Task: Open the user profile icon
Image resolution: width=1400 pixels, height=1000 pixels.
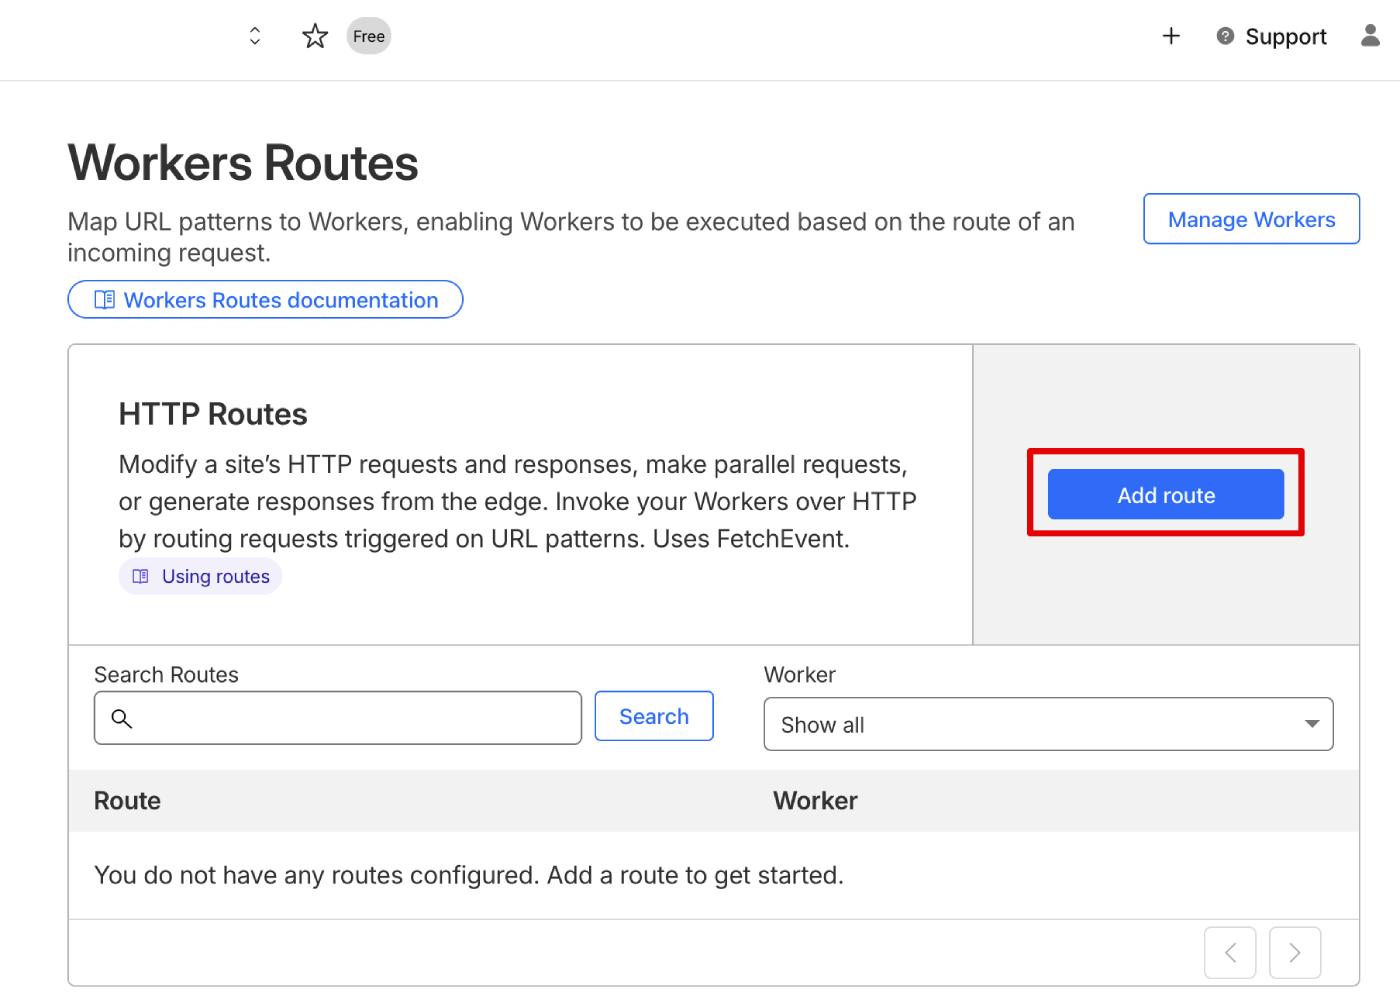Action: click(x=1369, y=35)
